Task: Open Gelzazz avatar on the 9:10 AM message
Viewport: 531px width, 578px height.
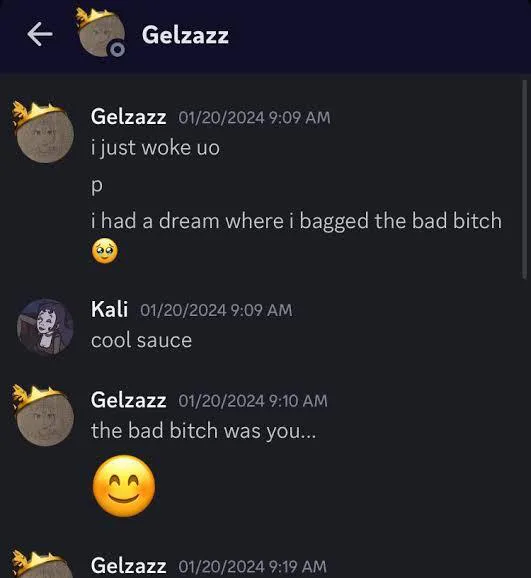Action: pyautogui.click(x=44, y=416)
